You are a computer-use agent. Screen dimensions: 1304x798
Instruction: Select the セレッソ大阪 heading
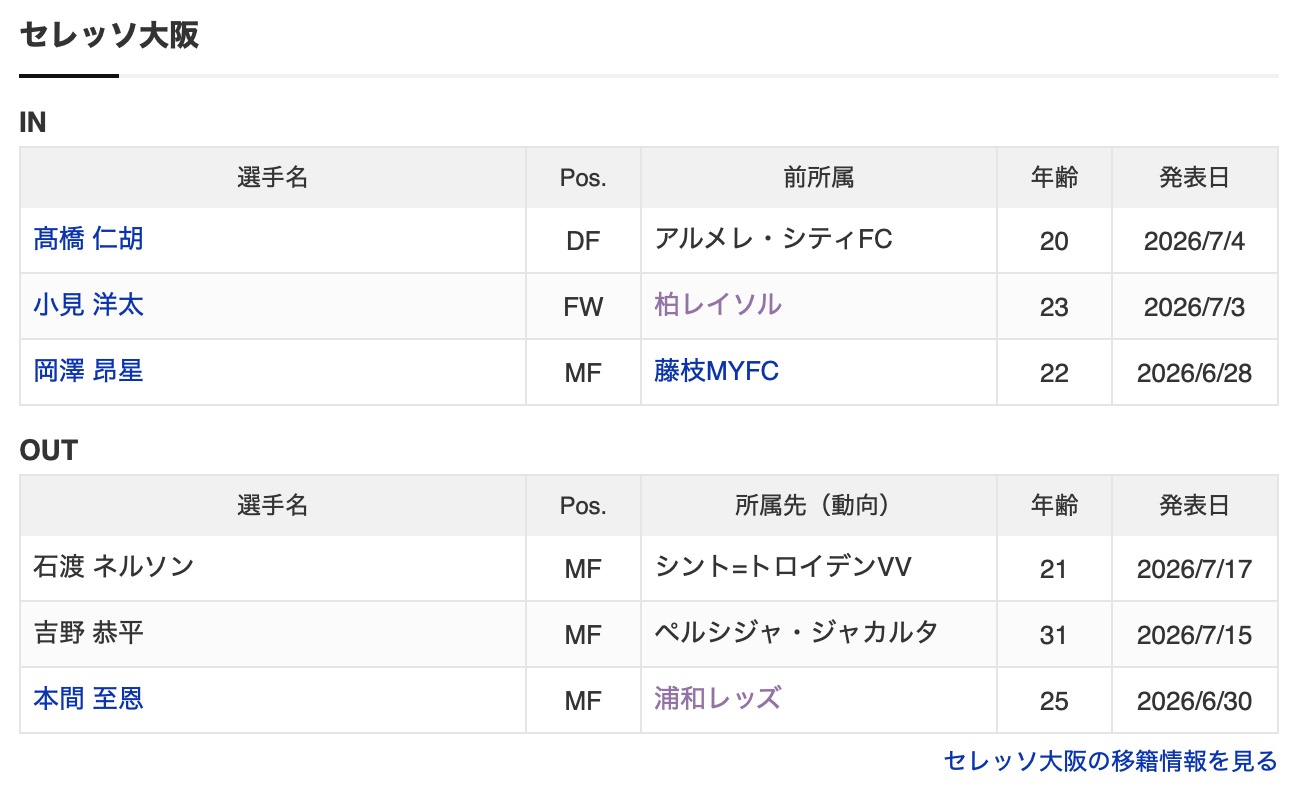tap(109, 35)
